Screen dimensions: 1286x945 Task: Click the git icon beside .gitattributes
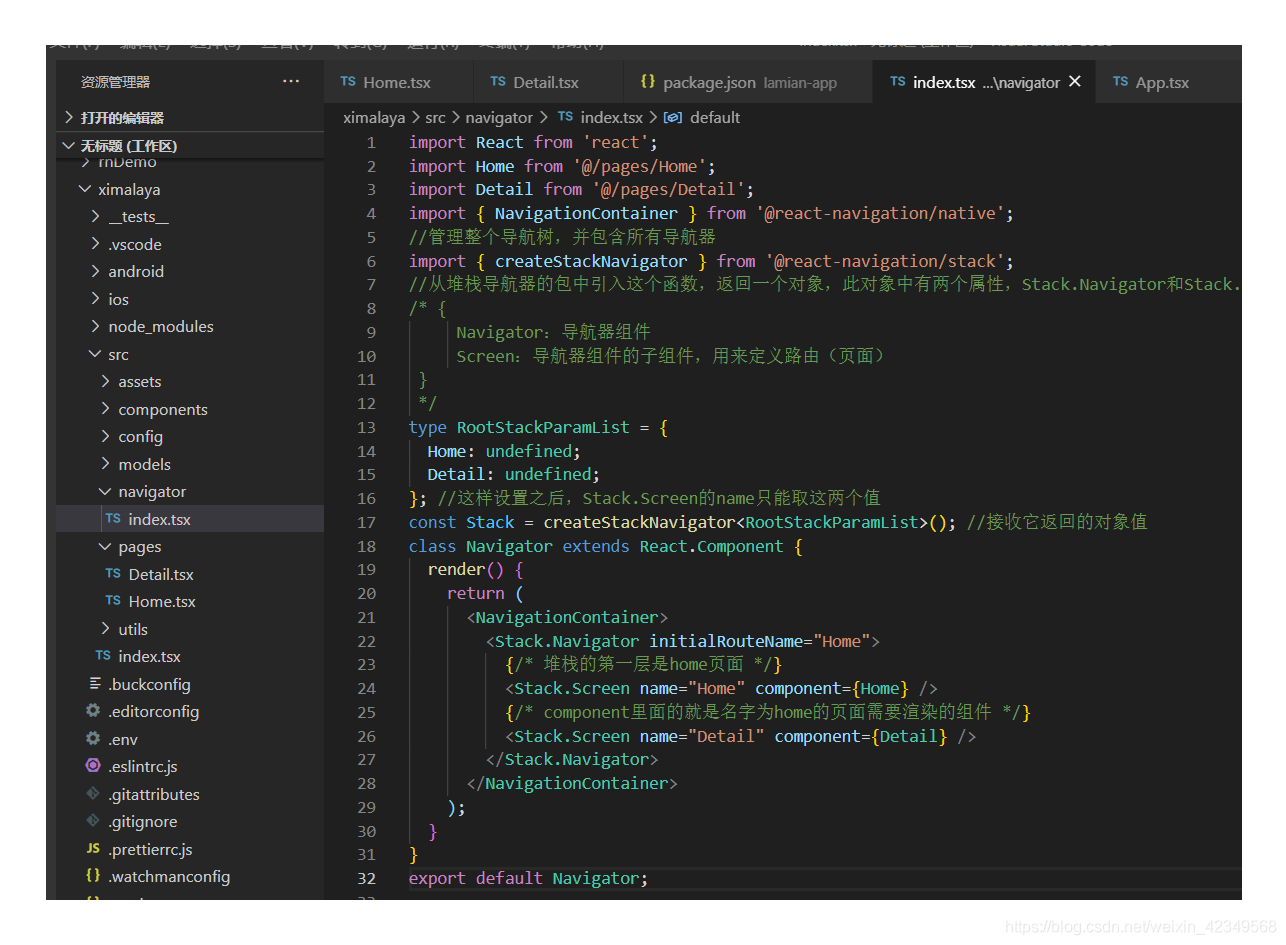93,794
